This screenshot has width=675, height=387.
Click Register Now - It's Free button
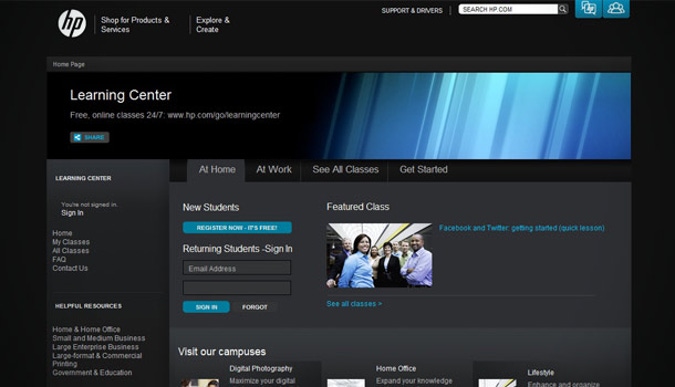pos(237,228)
